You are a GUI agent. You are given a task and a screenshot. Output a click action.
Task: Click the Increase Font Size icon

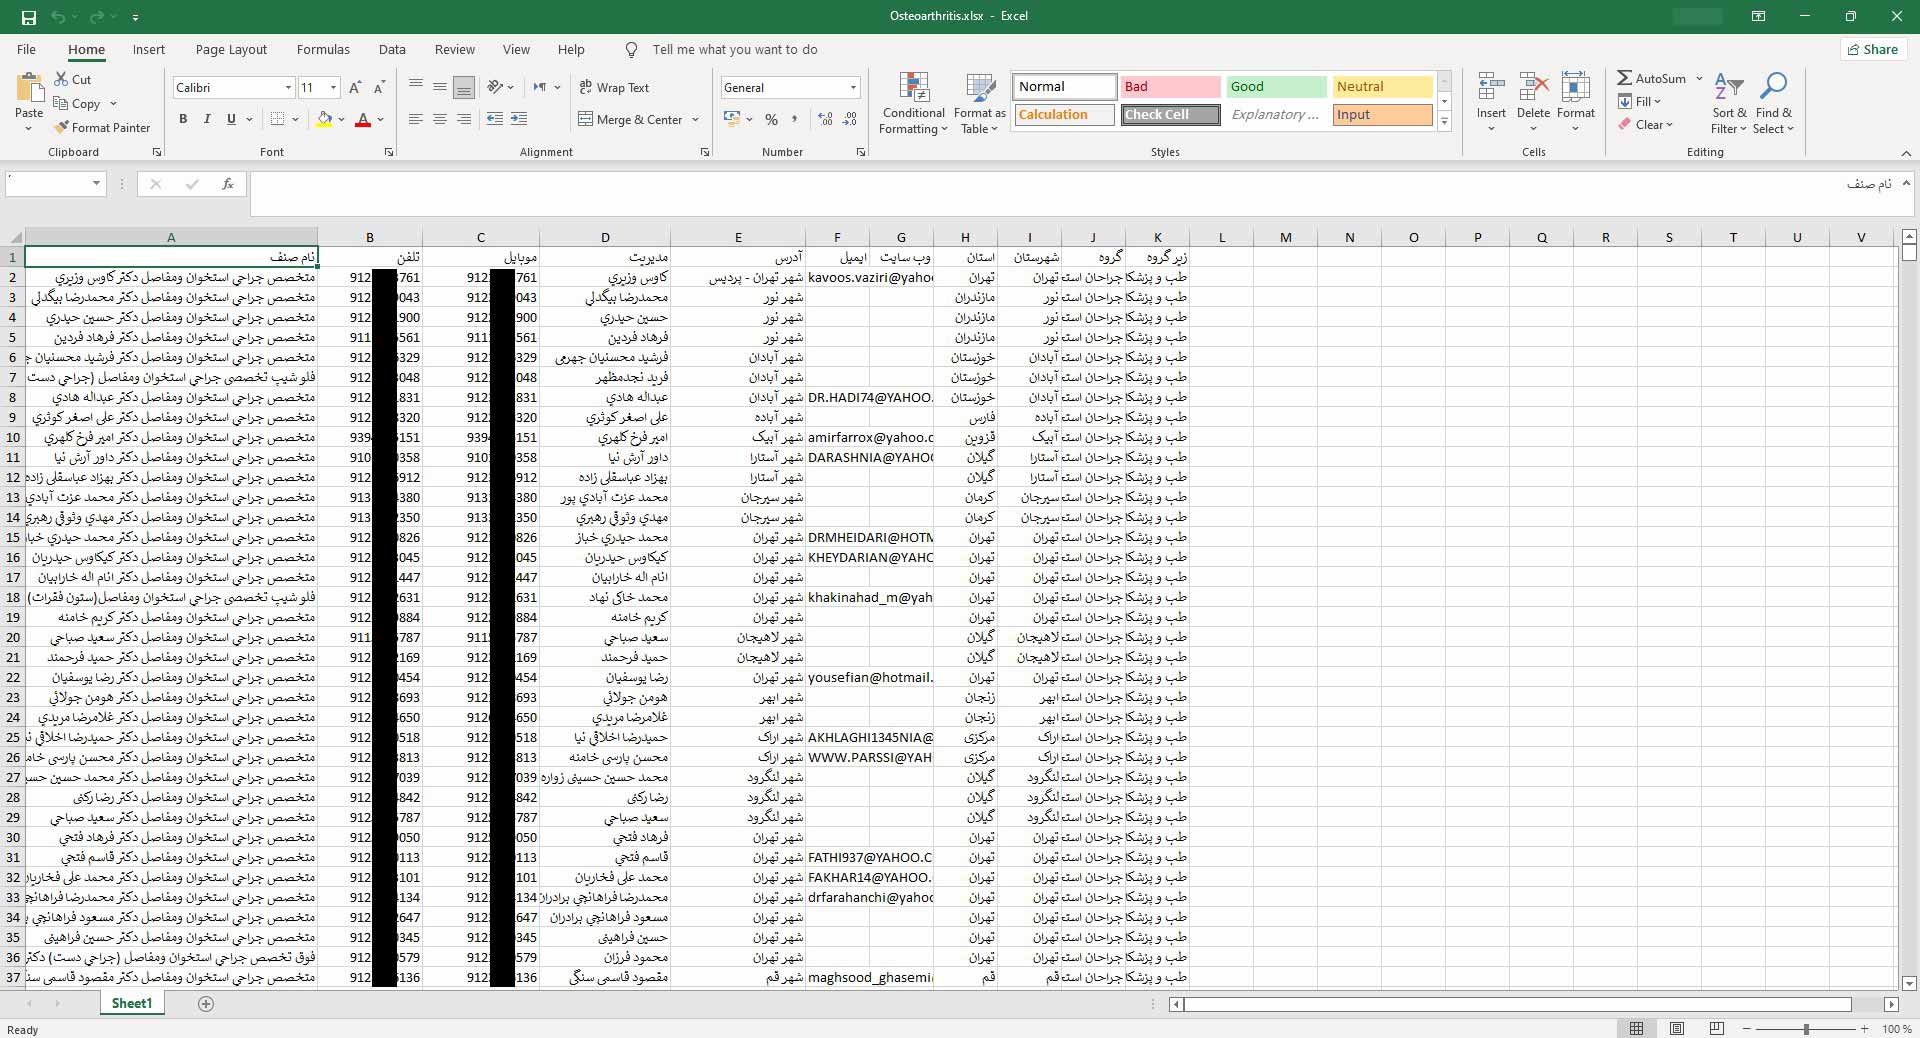tap(355, 88)
